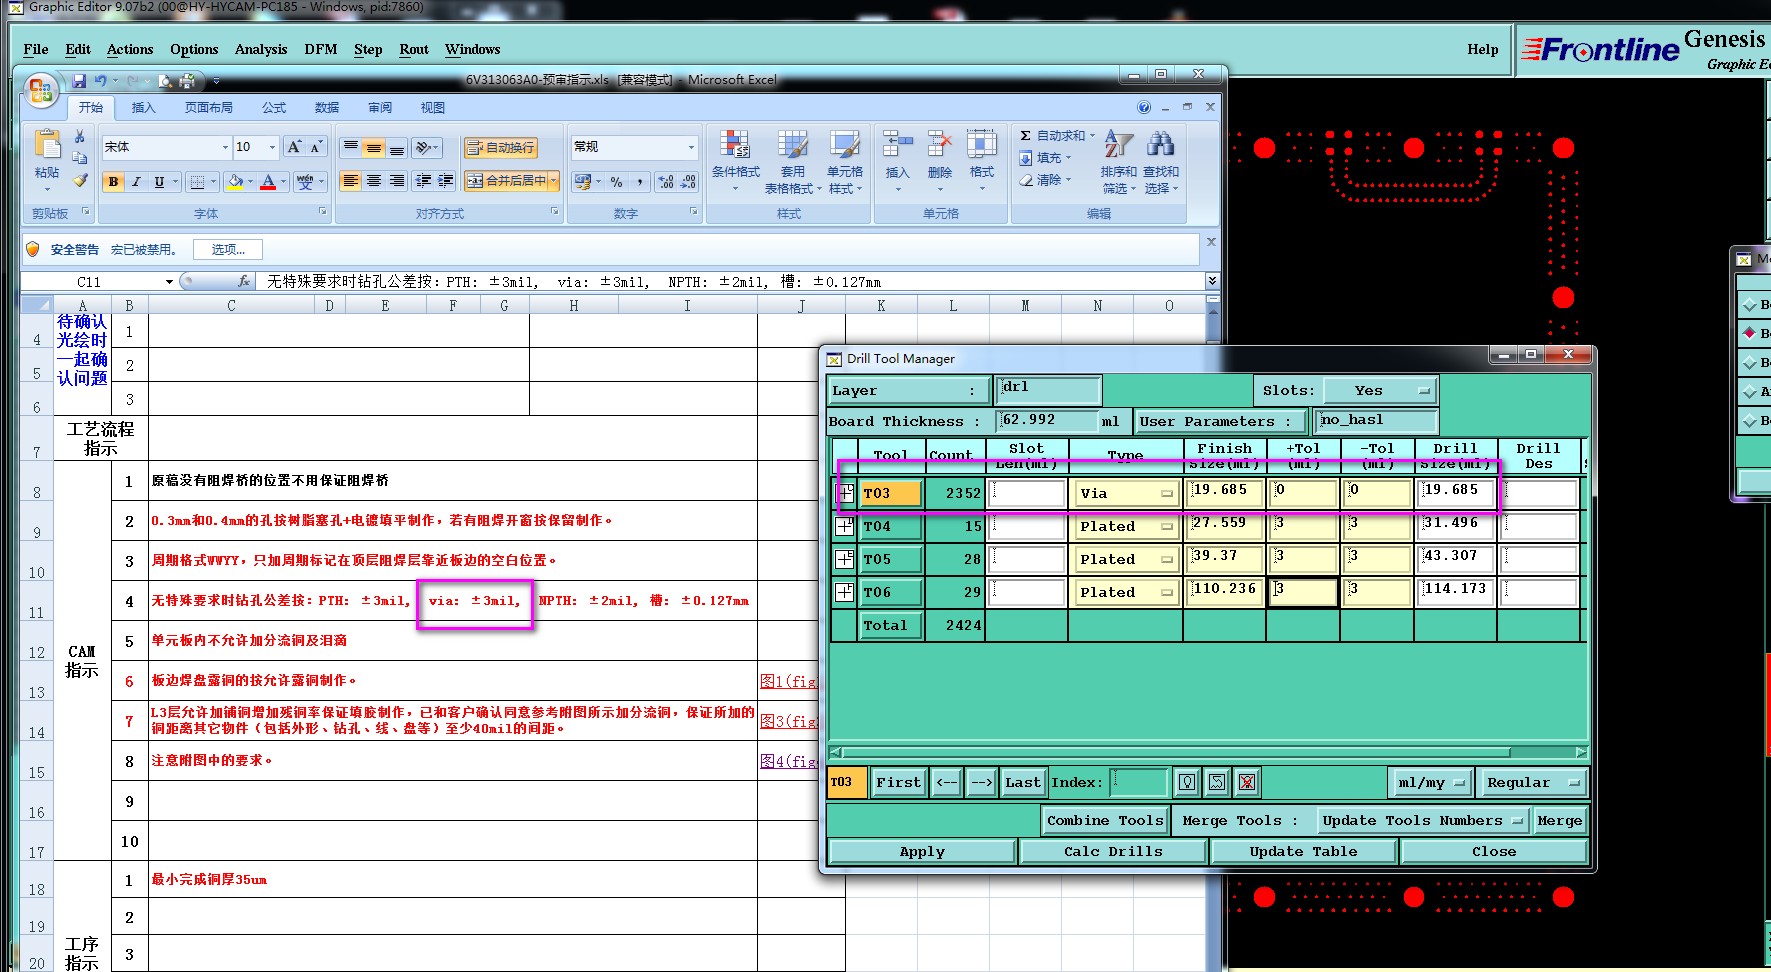Expand the T03 tool row
This screenshot has height=972, width=1771.
point(845,493)
